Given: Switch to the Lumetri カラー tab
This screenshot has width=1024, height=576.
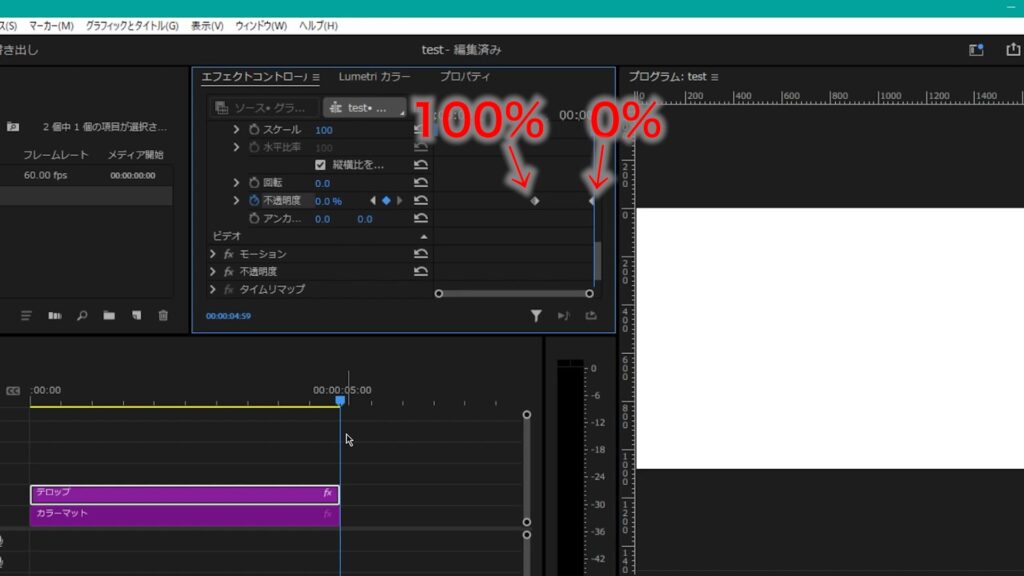Looking at the screenshot, I should (374, 76).
